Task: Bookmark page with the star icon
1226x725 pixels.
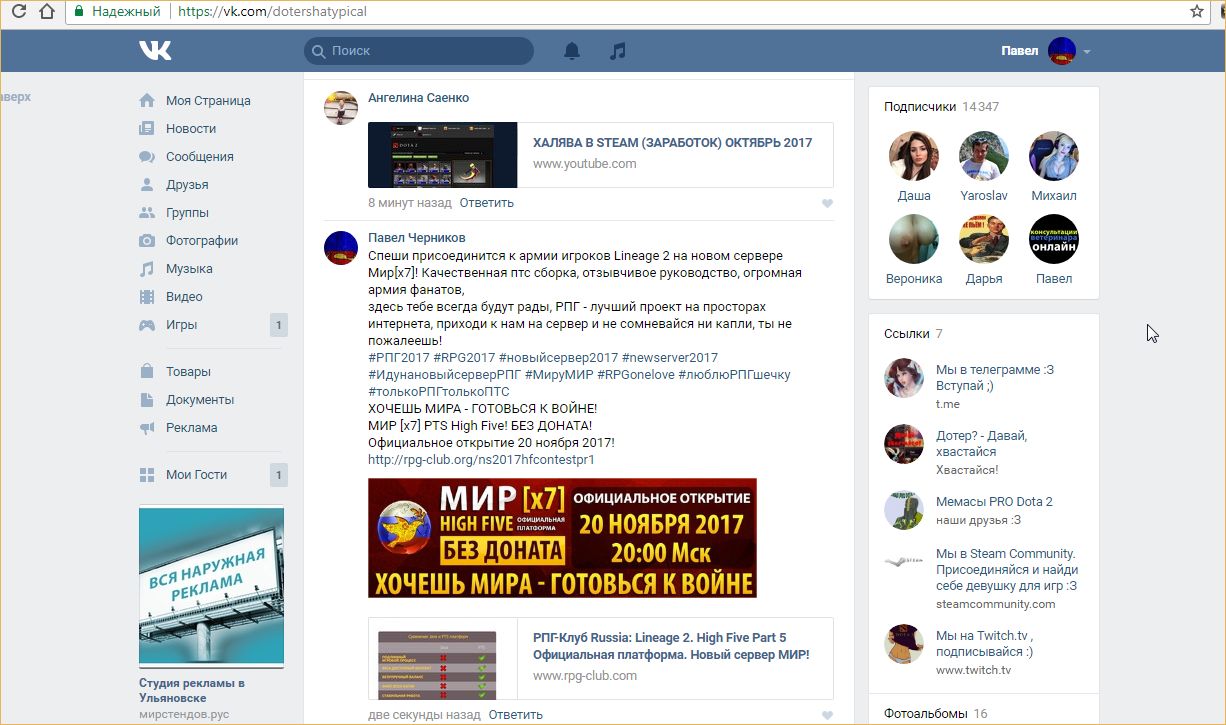Action: pos(1196,12)
